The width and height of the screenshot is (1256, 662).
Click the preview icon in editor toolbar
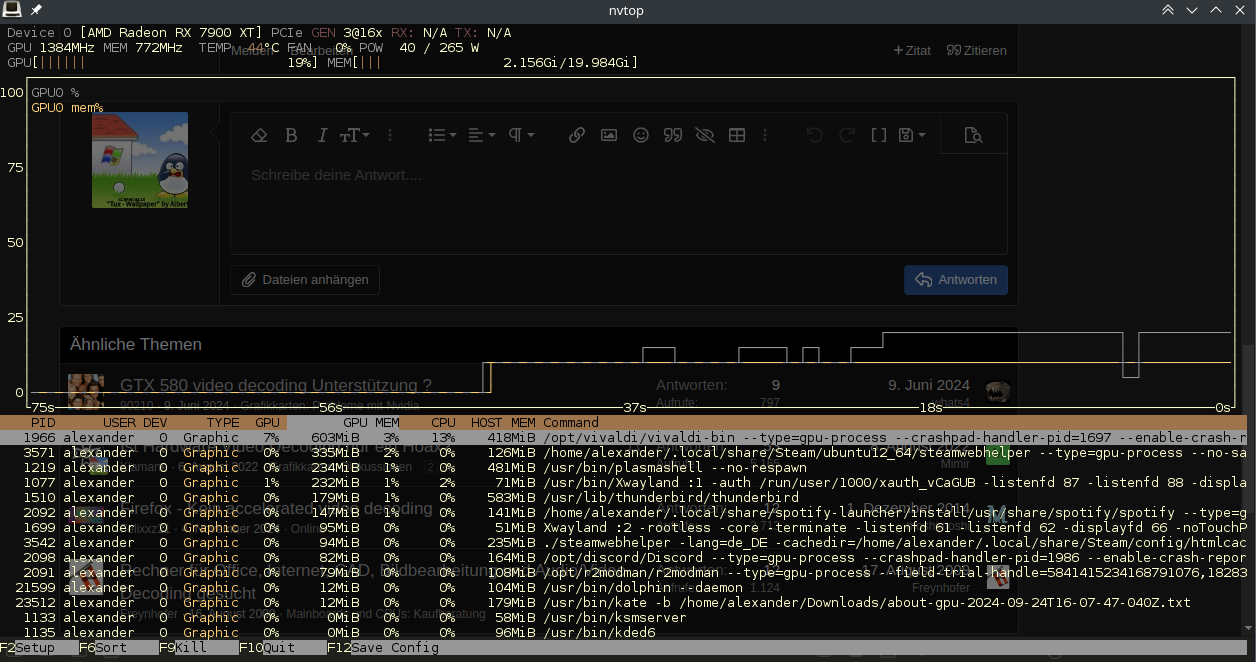coord(973,135)
